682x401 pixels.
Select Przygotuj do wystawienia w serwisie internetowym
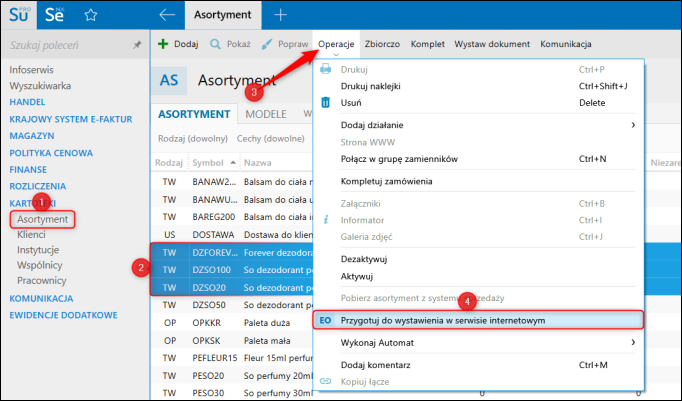click(x=478, y=321)
